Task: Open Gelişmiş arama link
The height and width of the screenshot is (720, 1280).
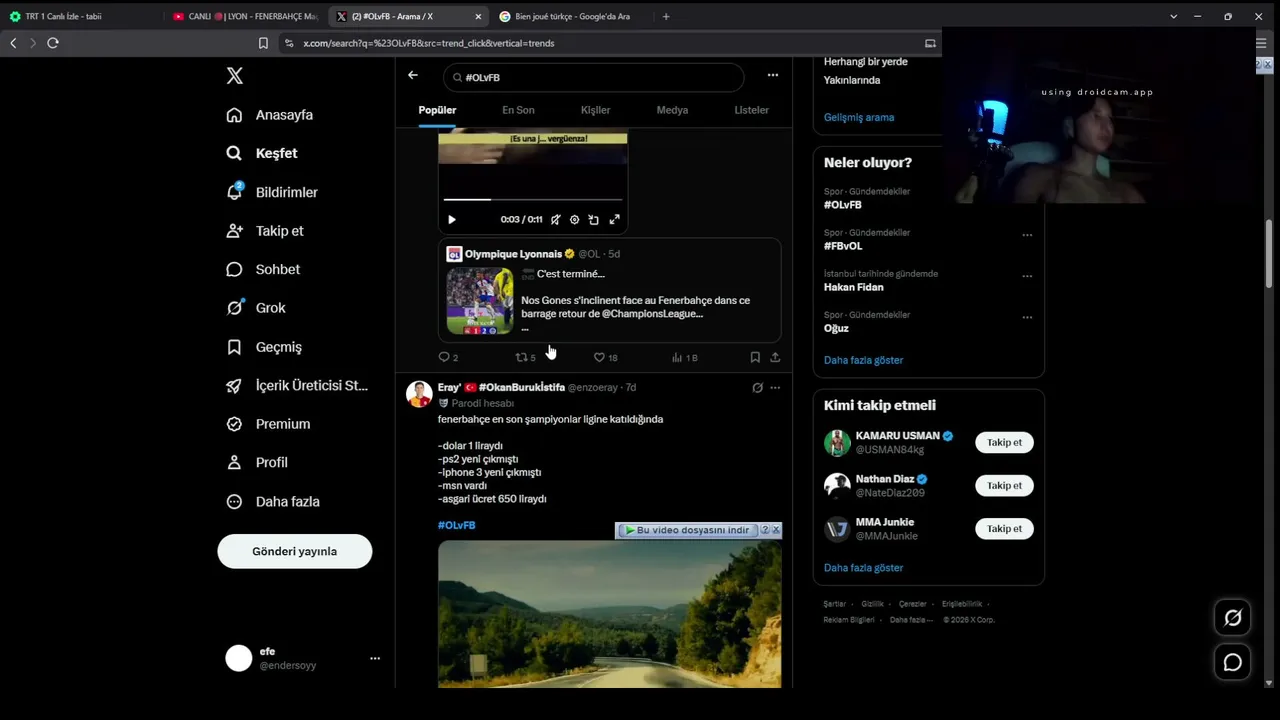Action: click(859, 117)
